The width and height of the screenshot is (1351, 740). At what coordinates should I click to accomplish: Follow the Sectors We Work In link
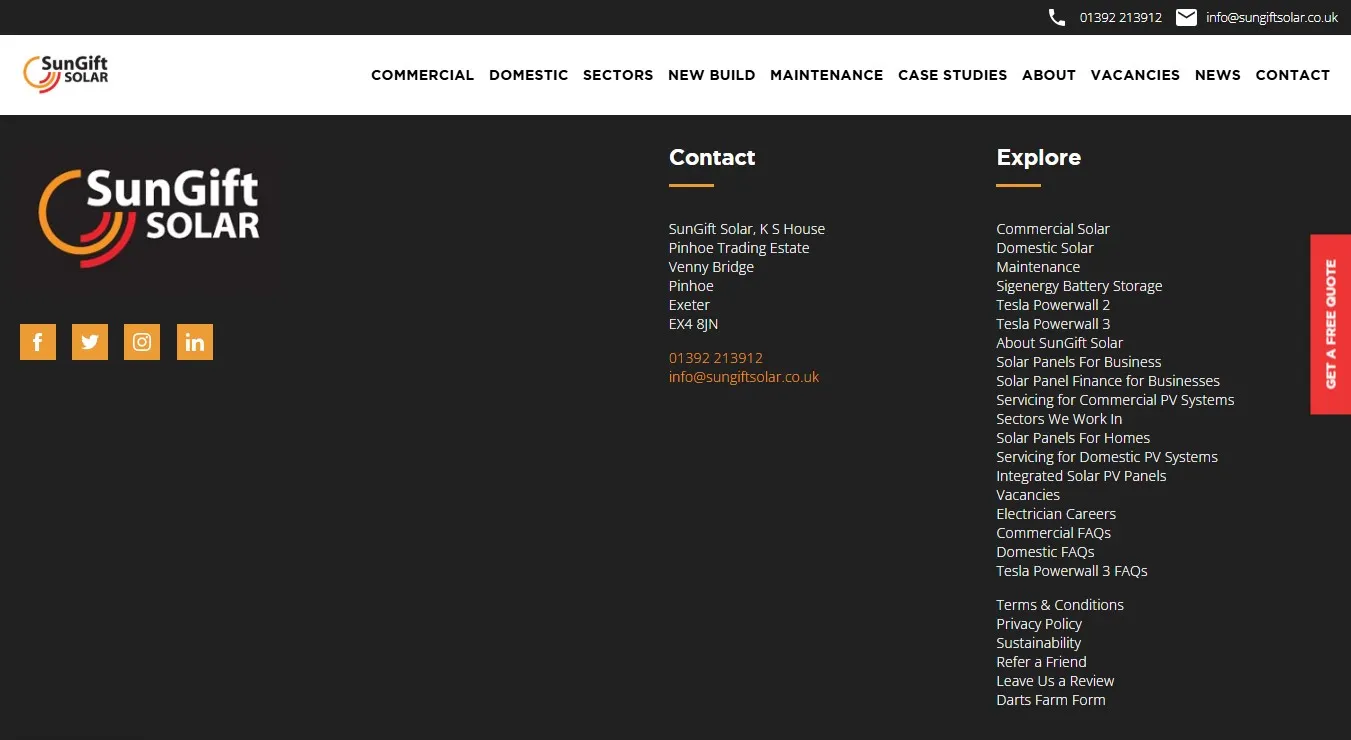(1059, 419)
